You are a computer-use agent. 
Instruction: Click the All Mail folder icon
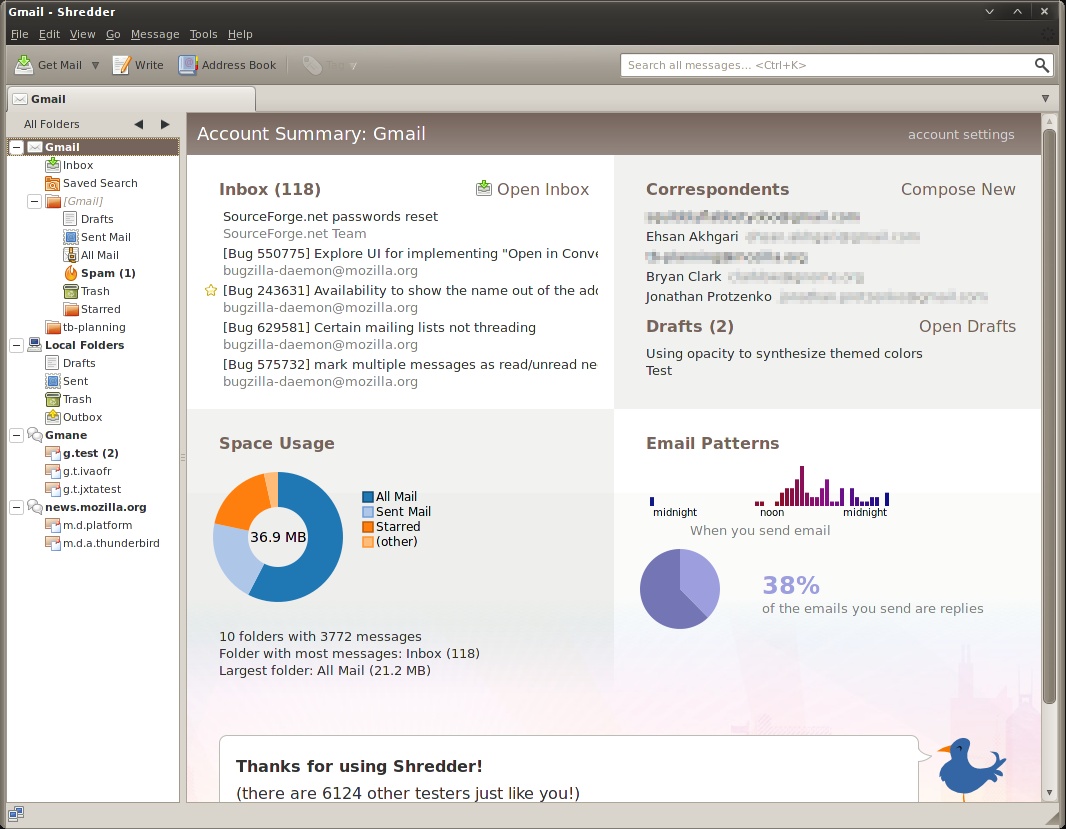(70, 255)
